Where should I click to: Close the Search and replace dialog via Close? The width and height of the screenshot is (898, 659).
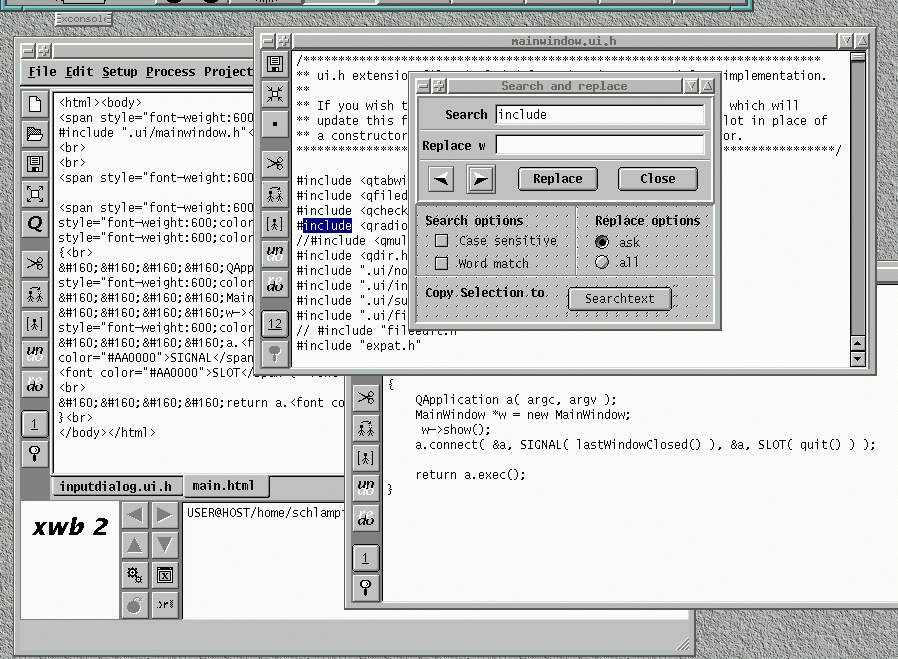tap(658, 179)
